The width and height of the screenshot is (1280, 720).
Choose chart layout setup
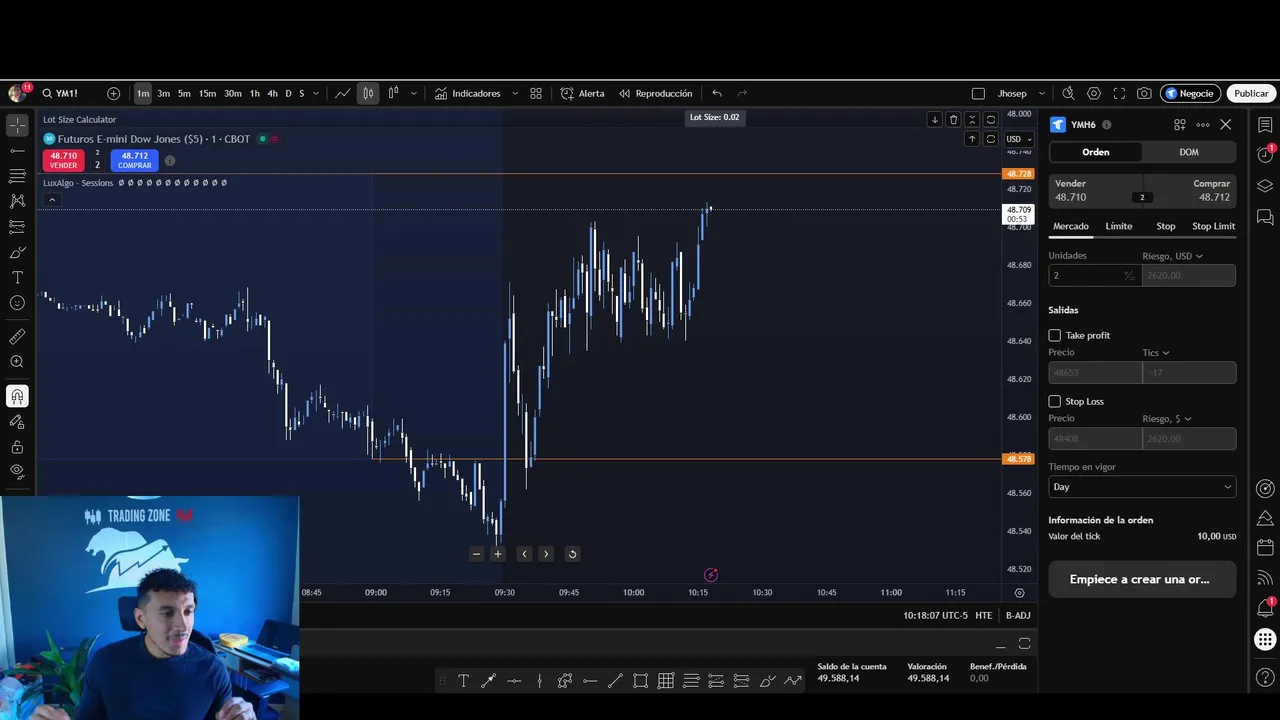pyautogui.click(x=978, y=93)
